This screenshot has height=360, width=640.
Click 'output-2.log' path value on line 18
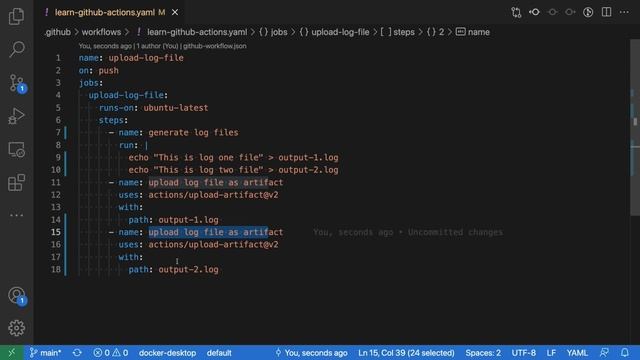pyautogui.click(x=188, y=269)
